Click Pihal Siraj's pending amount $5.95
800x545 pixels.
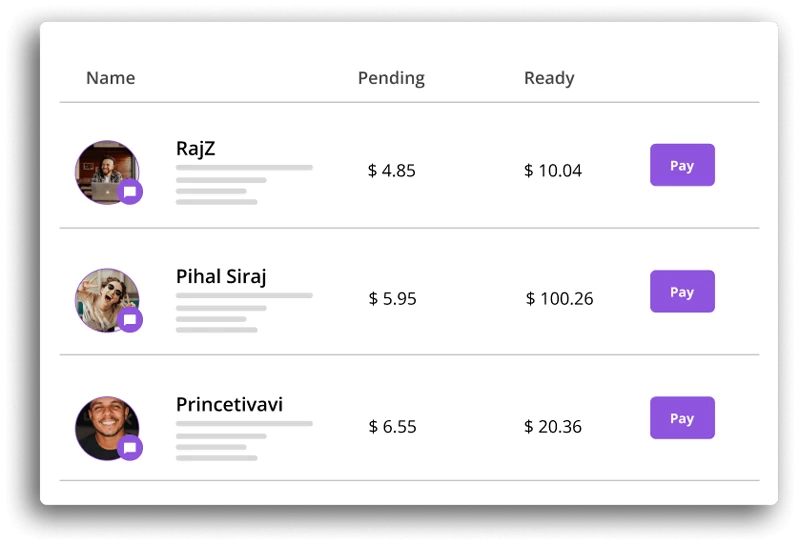392,299
